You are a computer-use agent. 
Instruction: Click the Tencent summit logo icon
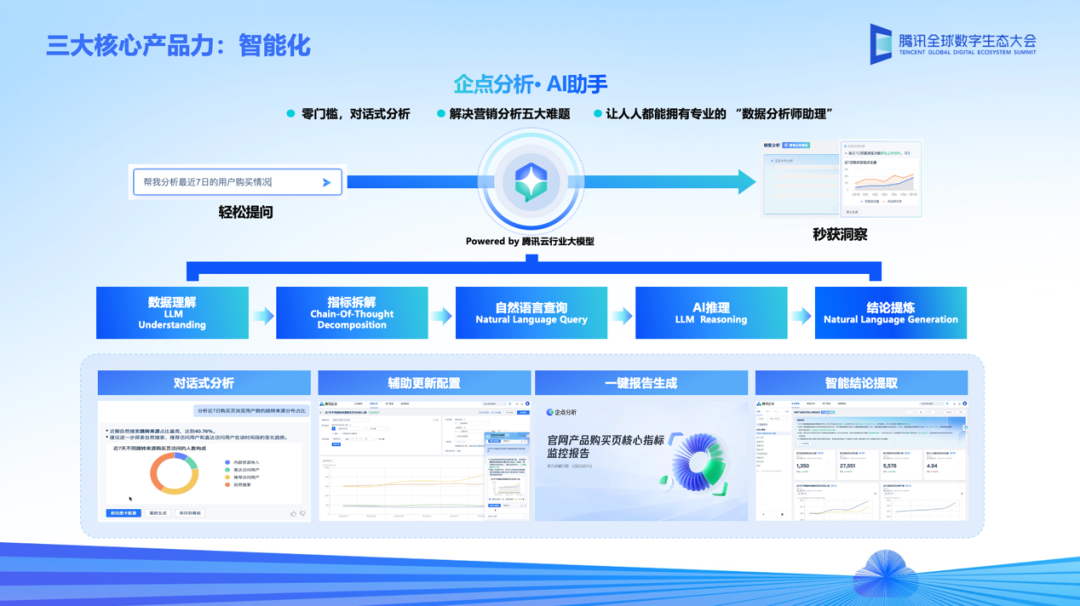click(881, 44)
